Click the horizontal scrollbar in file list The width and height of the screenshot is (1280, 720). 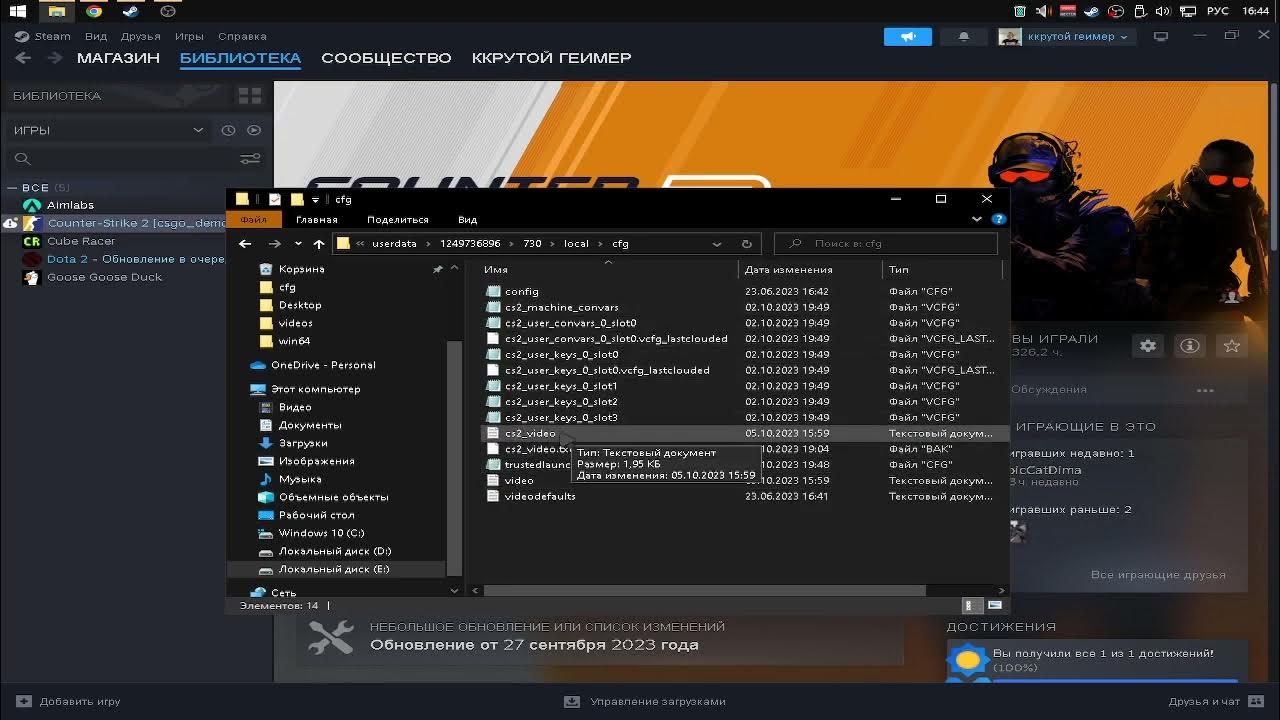click(x=705, y=591)
